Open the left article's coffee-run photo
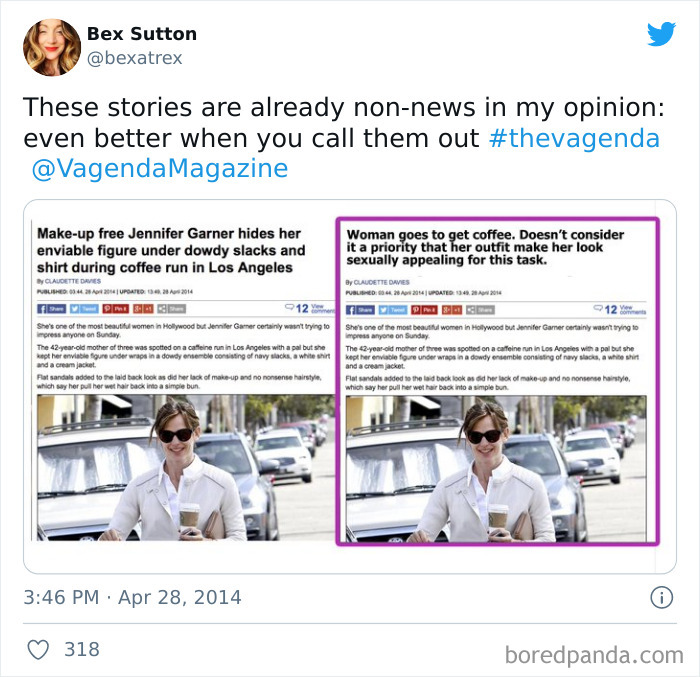 (x=186, y=468)
